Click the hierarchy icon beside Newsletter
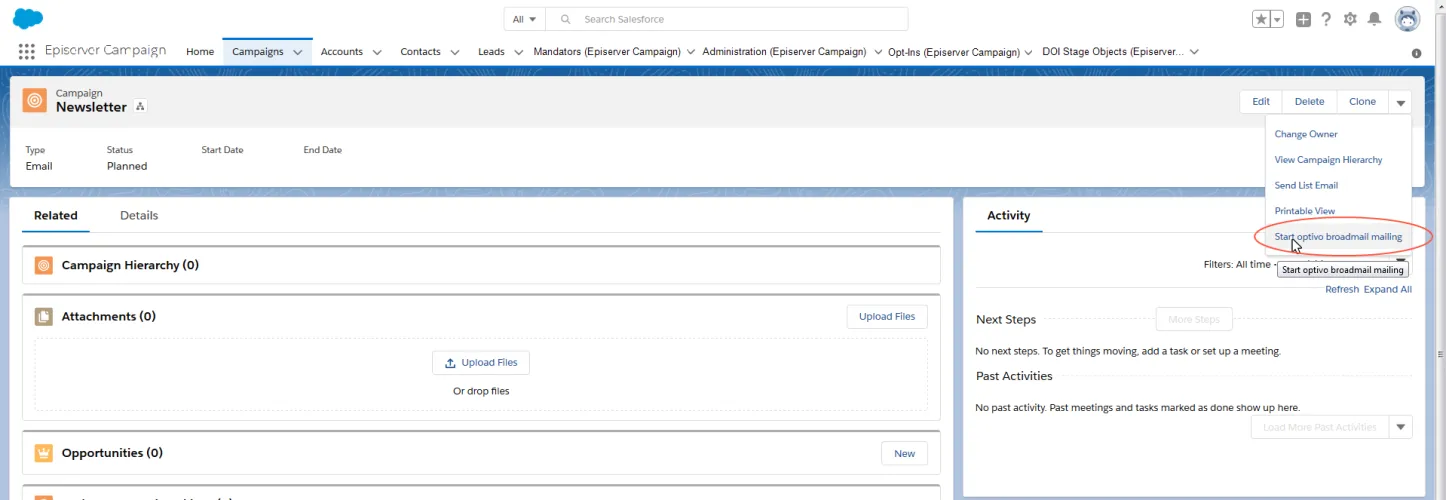The width and height of the screenshot is (1446, 500). click(x=140, y=107)
